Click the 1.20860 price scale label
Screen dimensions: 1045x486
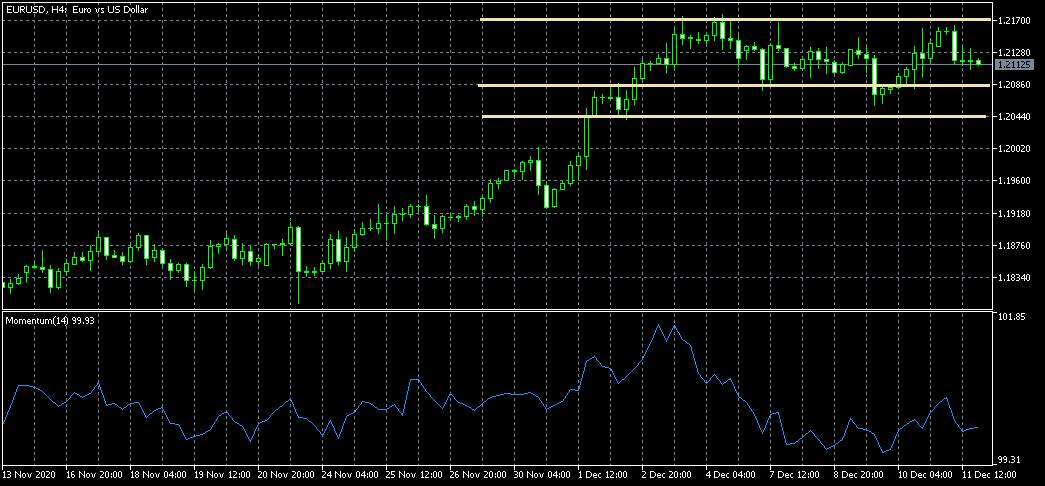pyautogui.click(x=1012, y=85)
